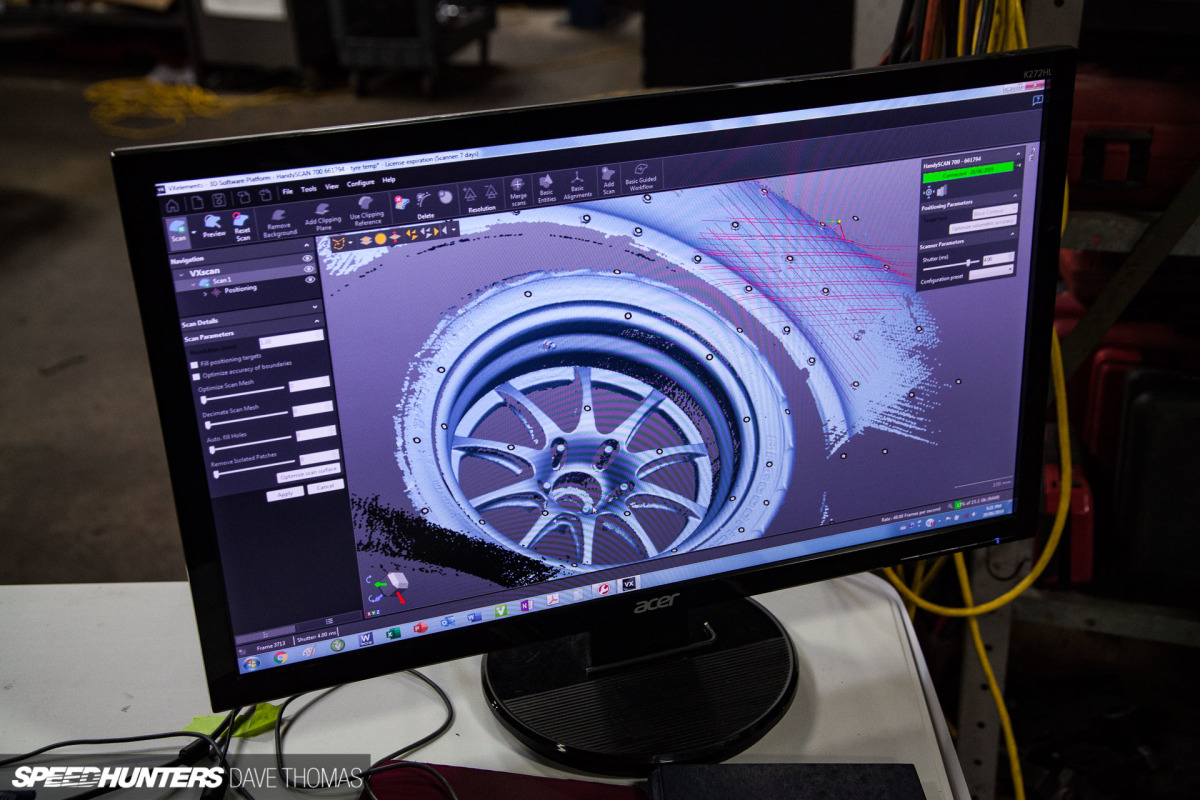This screenshot has width=1200, height=800.
Task: Collapse the VXscan tree node
Action: click(181, 275)
